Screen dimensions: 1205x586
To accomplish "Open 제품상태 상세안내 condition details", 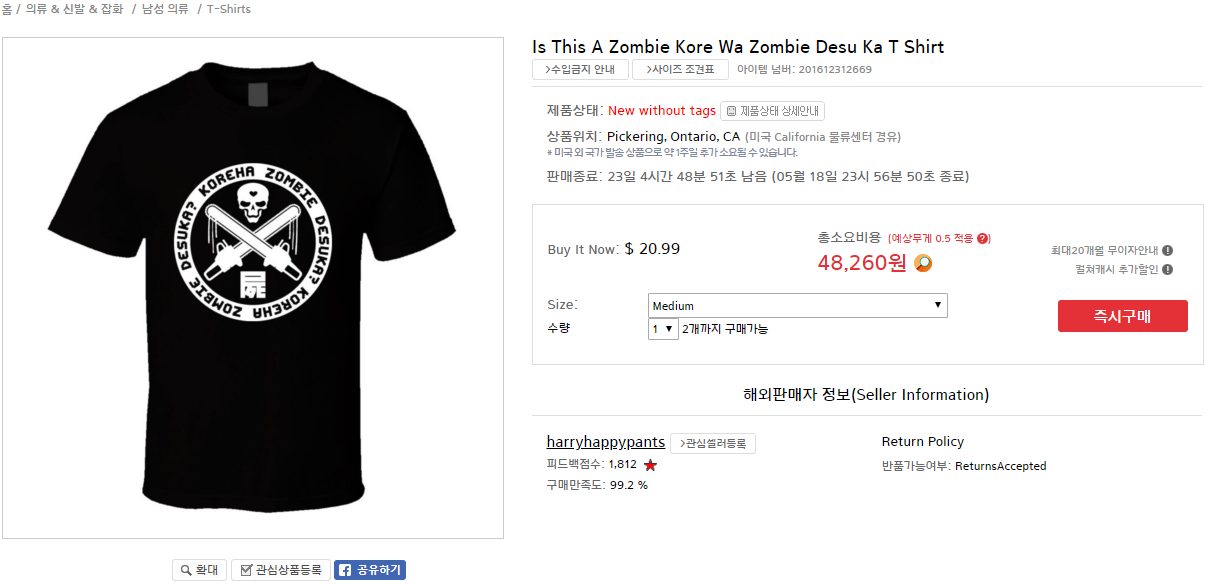I will (772, 111).
